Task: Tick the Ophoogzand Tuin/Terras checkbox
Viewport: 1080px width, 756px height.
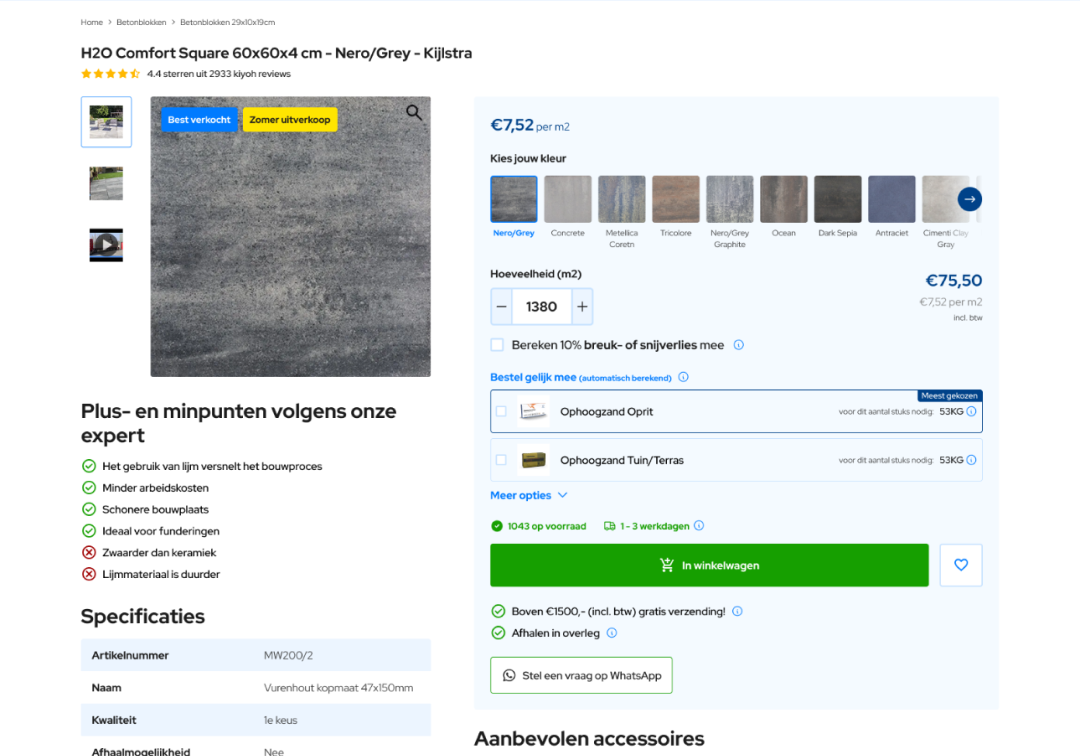Action: (501, 460)
